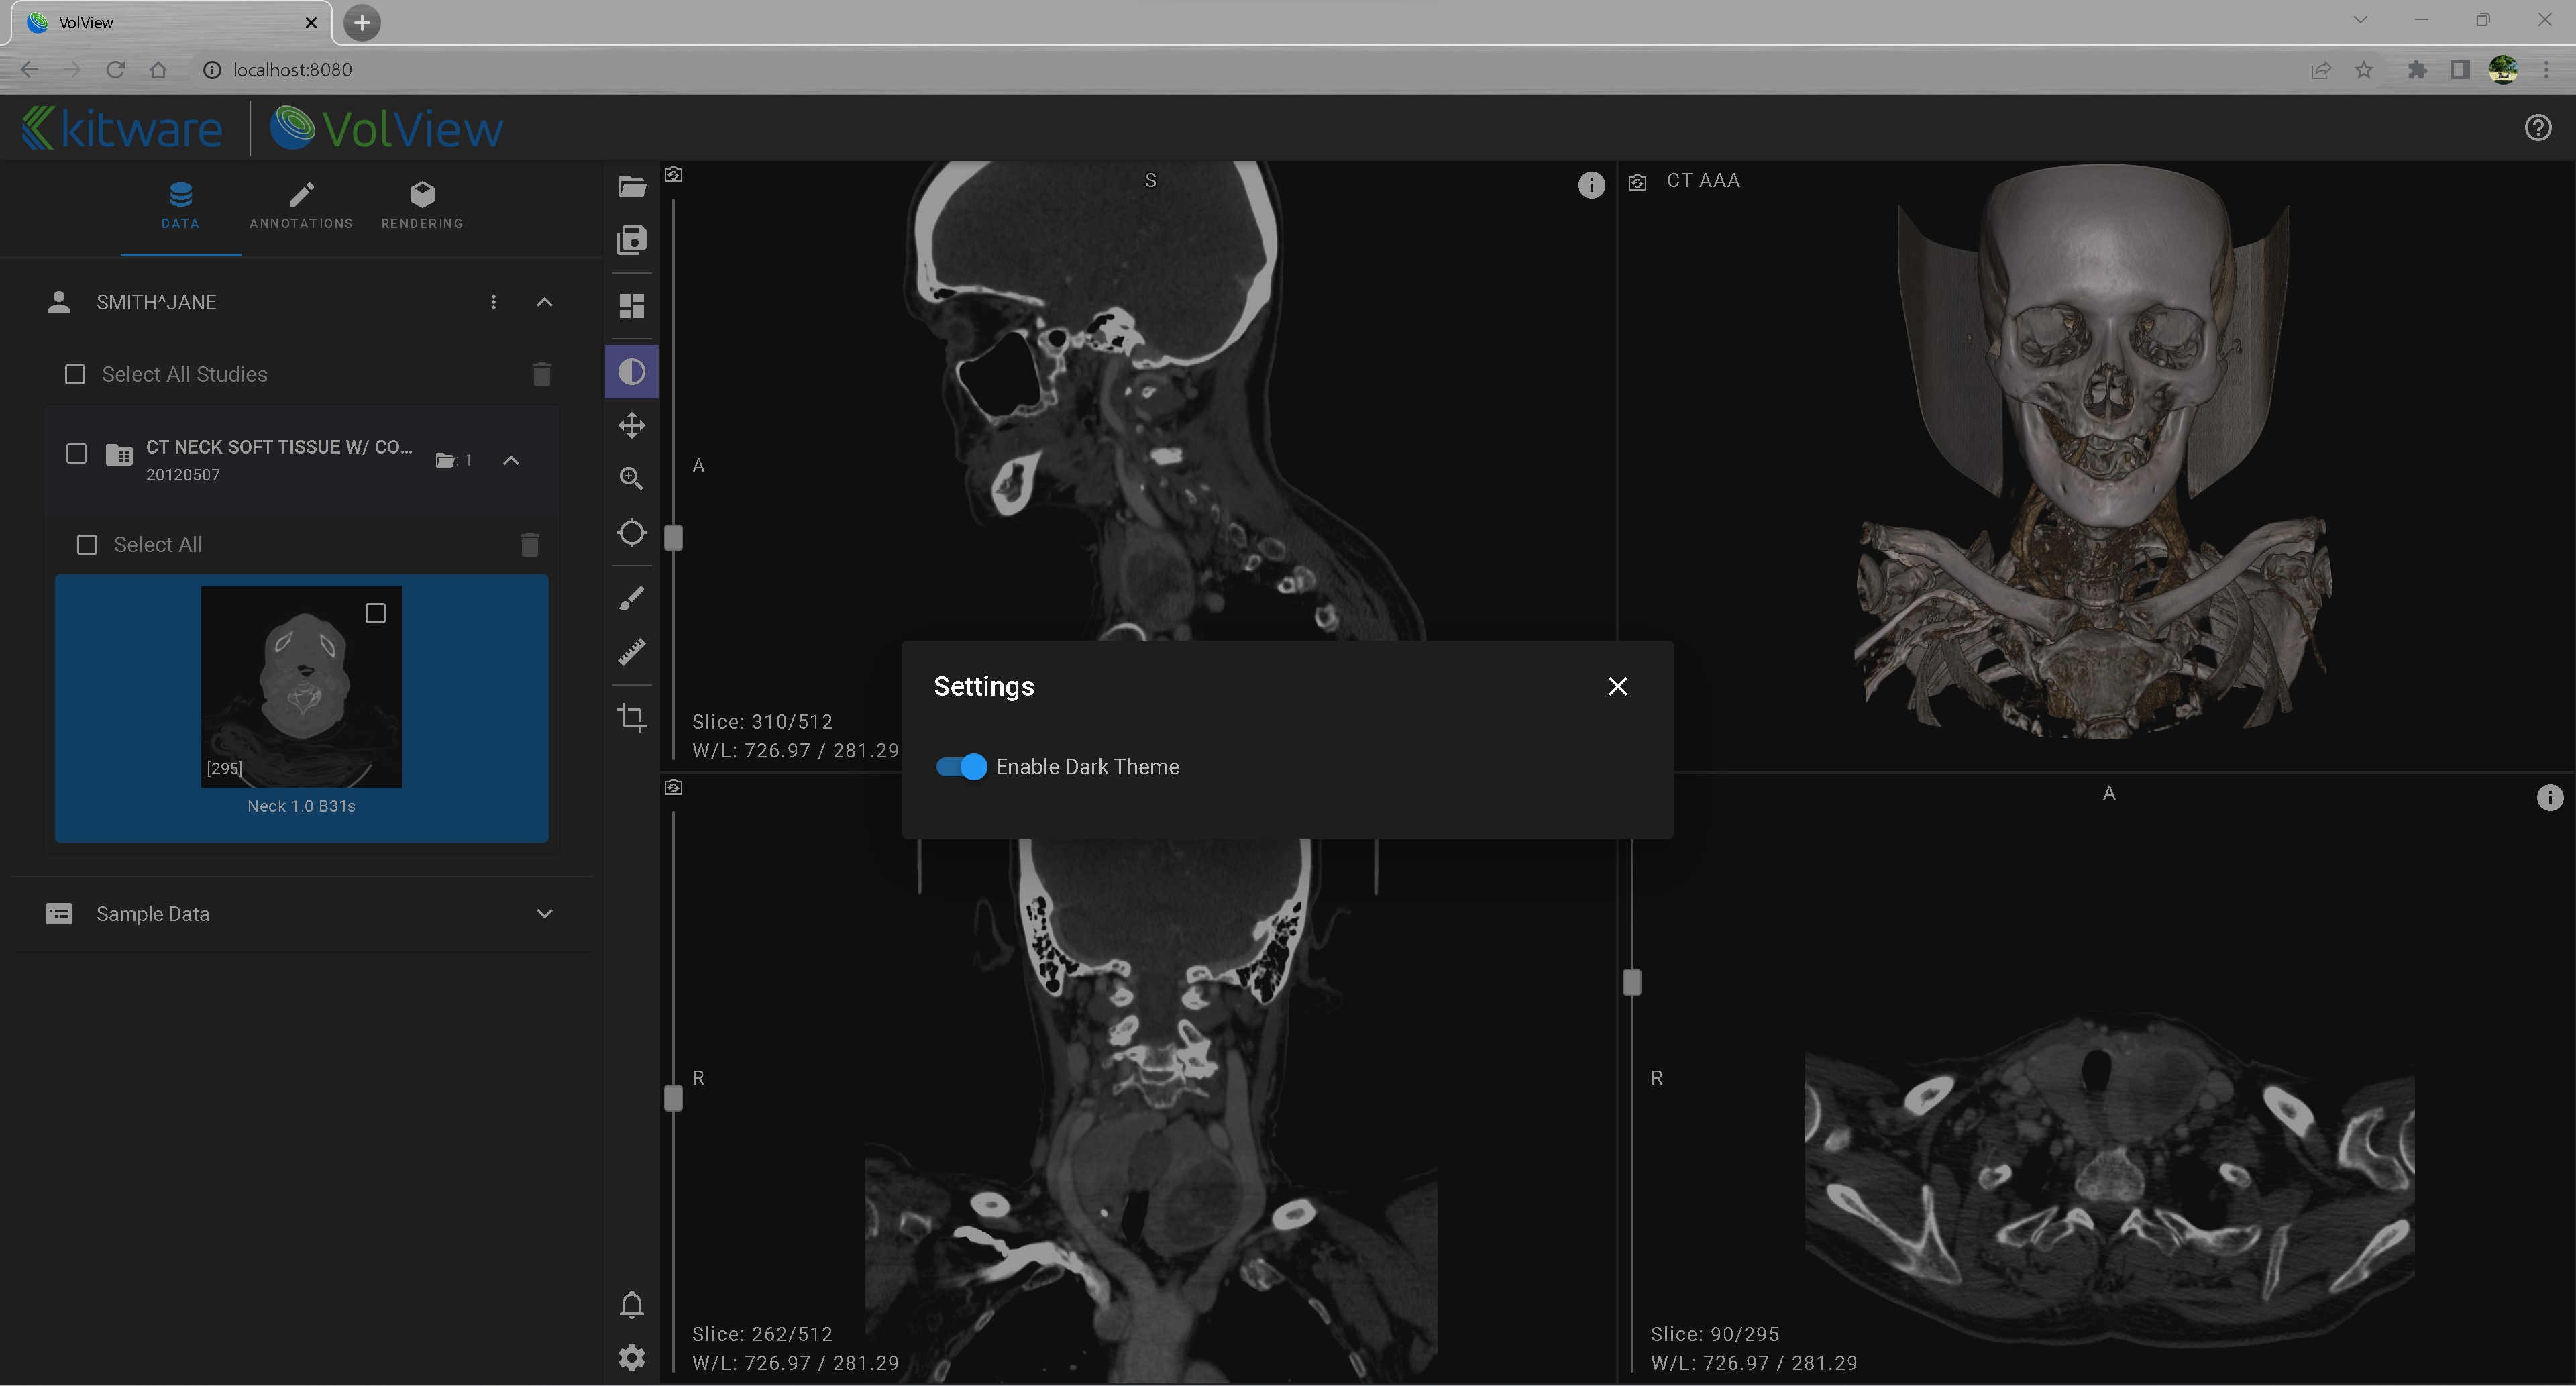Check Select All Studies checkbox
The width and height of the screenshot is (2576, 1386).
[75, 374]
